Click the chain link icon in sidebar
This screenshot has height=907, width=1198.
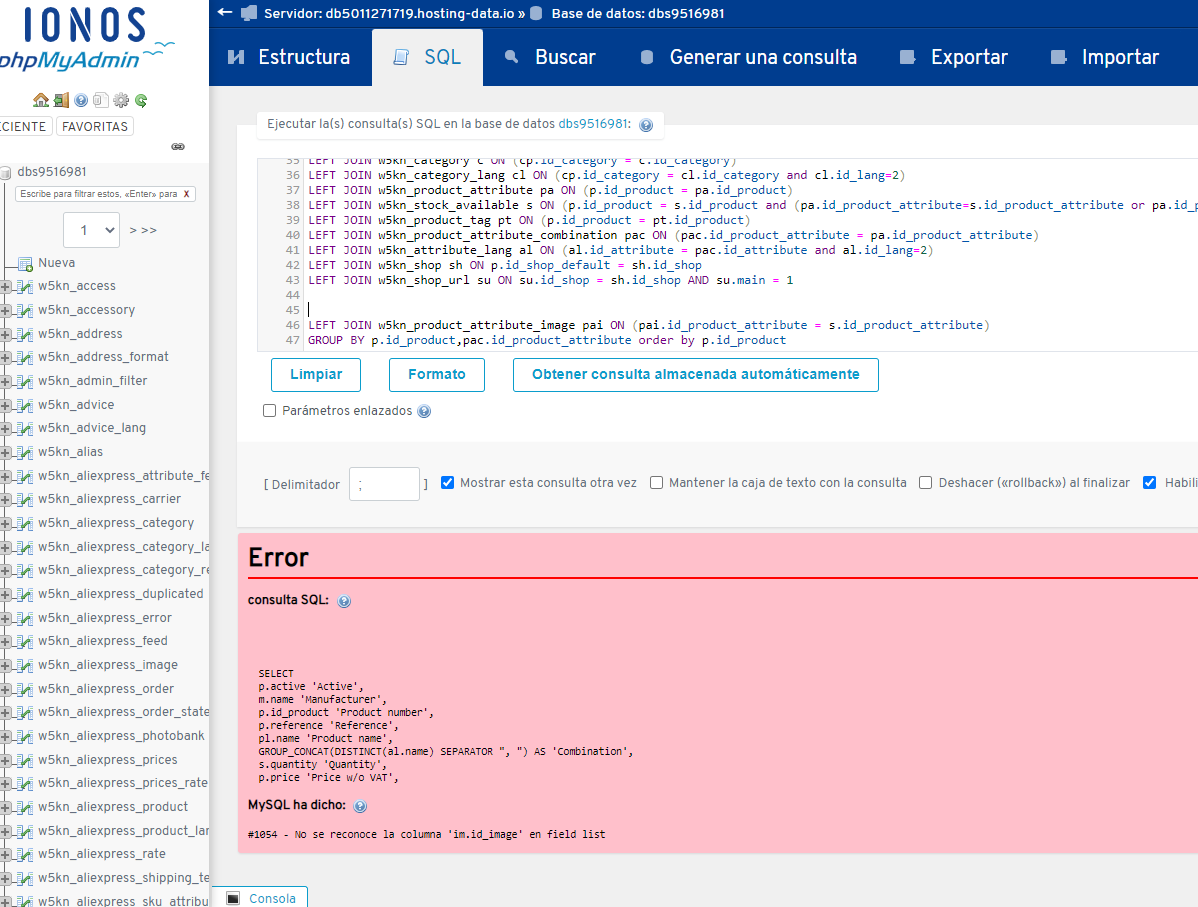click(x=178, y=147)
